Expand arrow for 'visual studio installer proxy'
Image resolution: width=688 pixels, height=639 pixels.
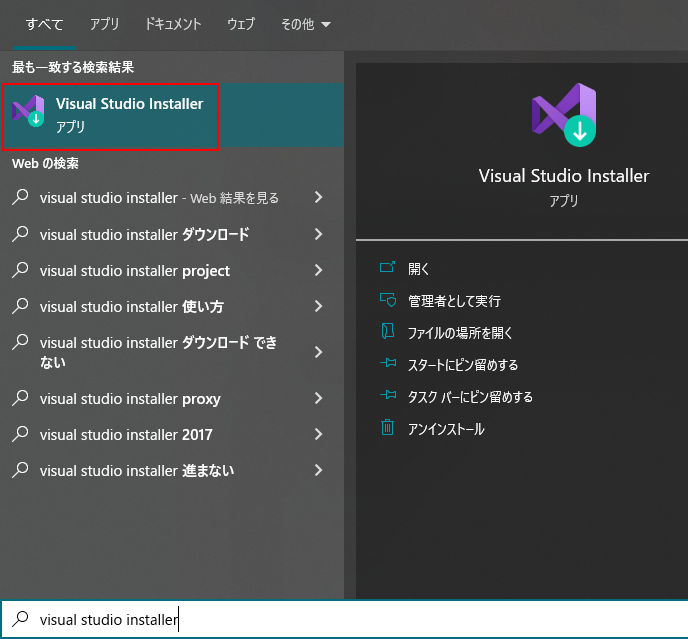pos(318,399)
